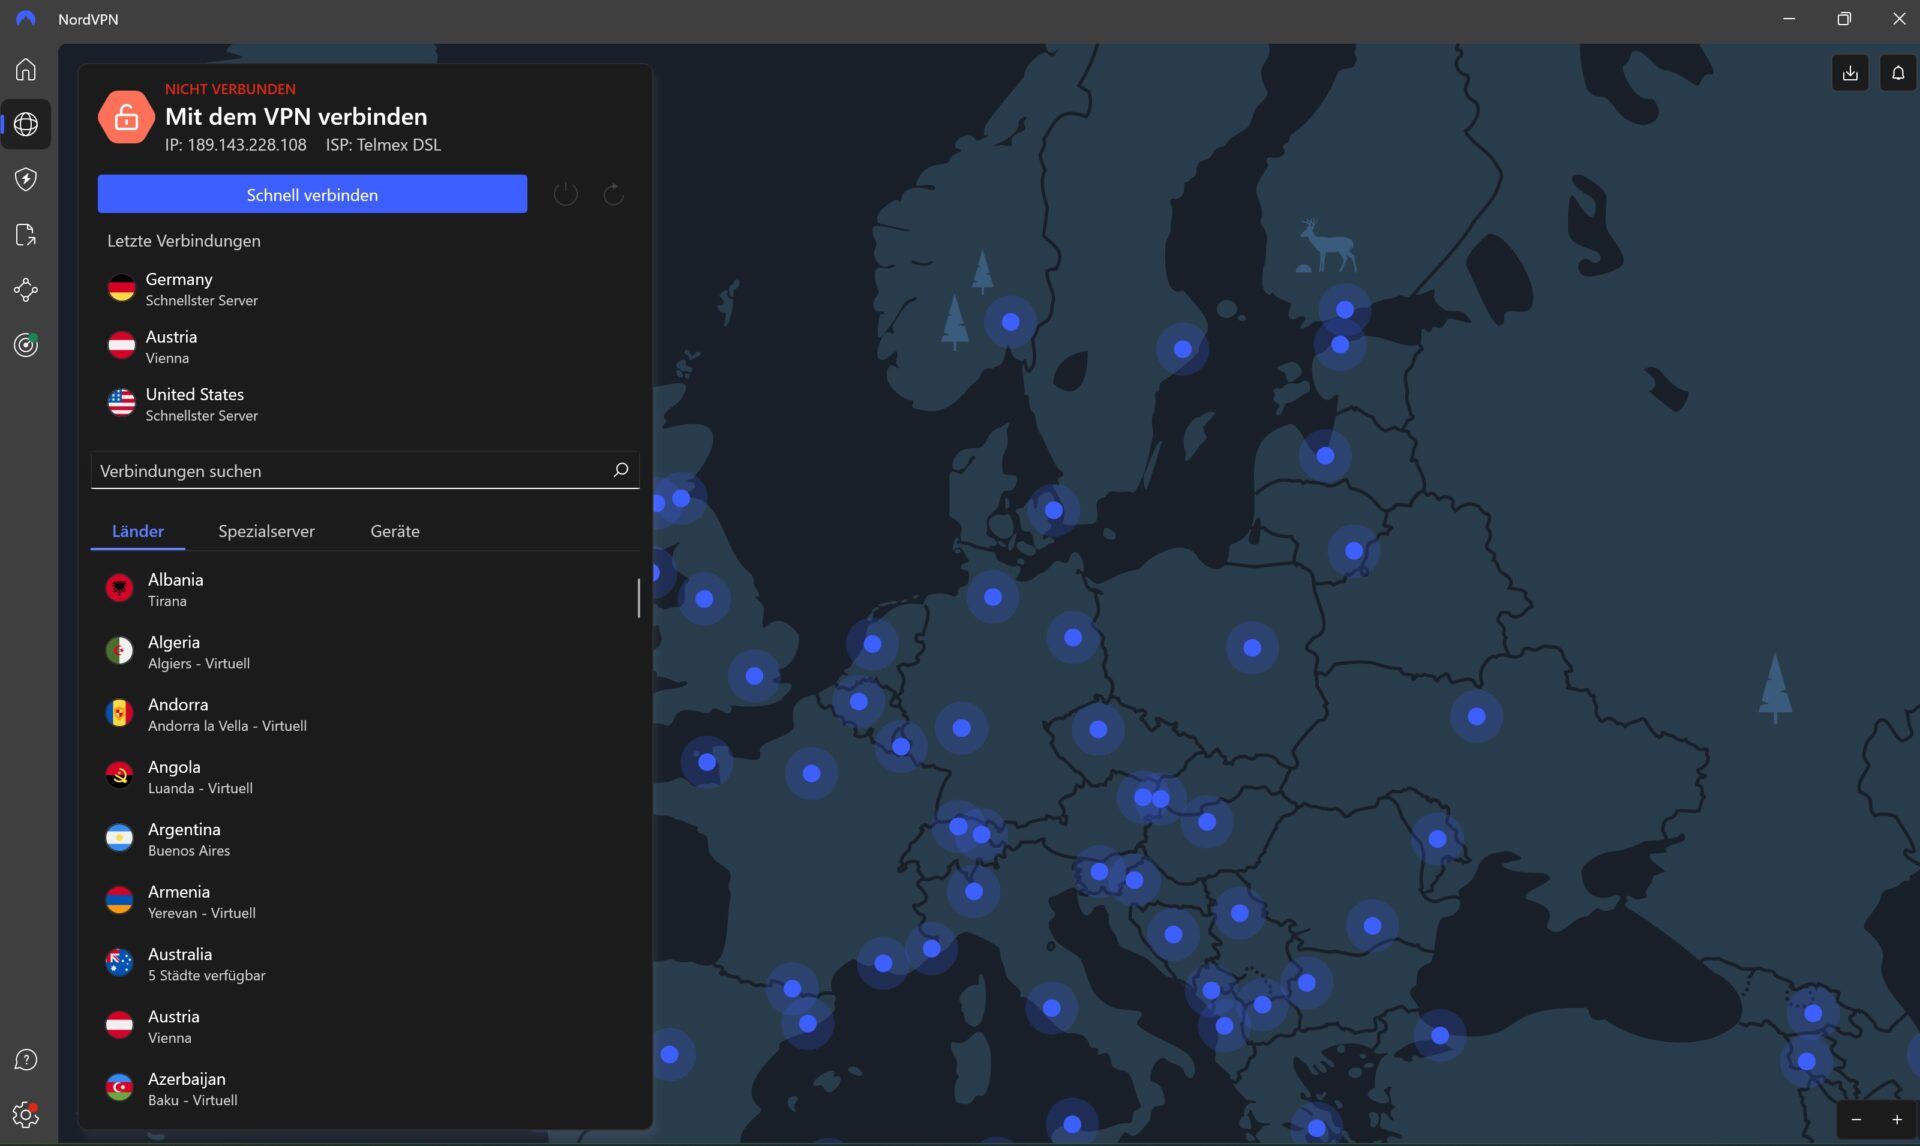Open the Home sidebar icon
Screen dimensions: 1920x1146
point(26,69)
